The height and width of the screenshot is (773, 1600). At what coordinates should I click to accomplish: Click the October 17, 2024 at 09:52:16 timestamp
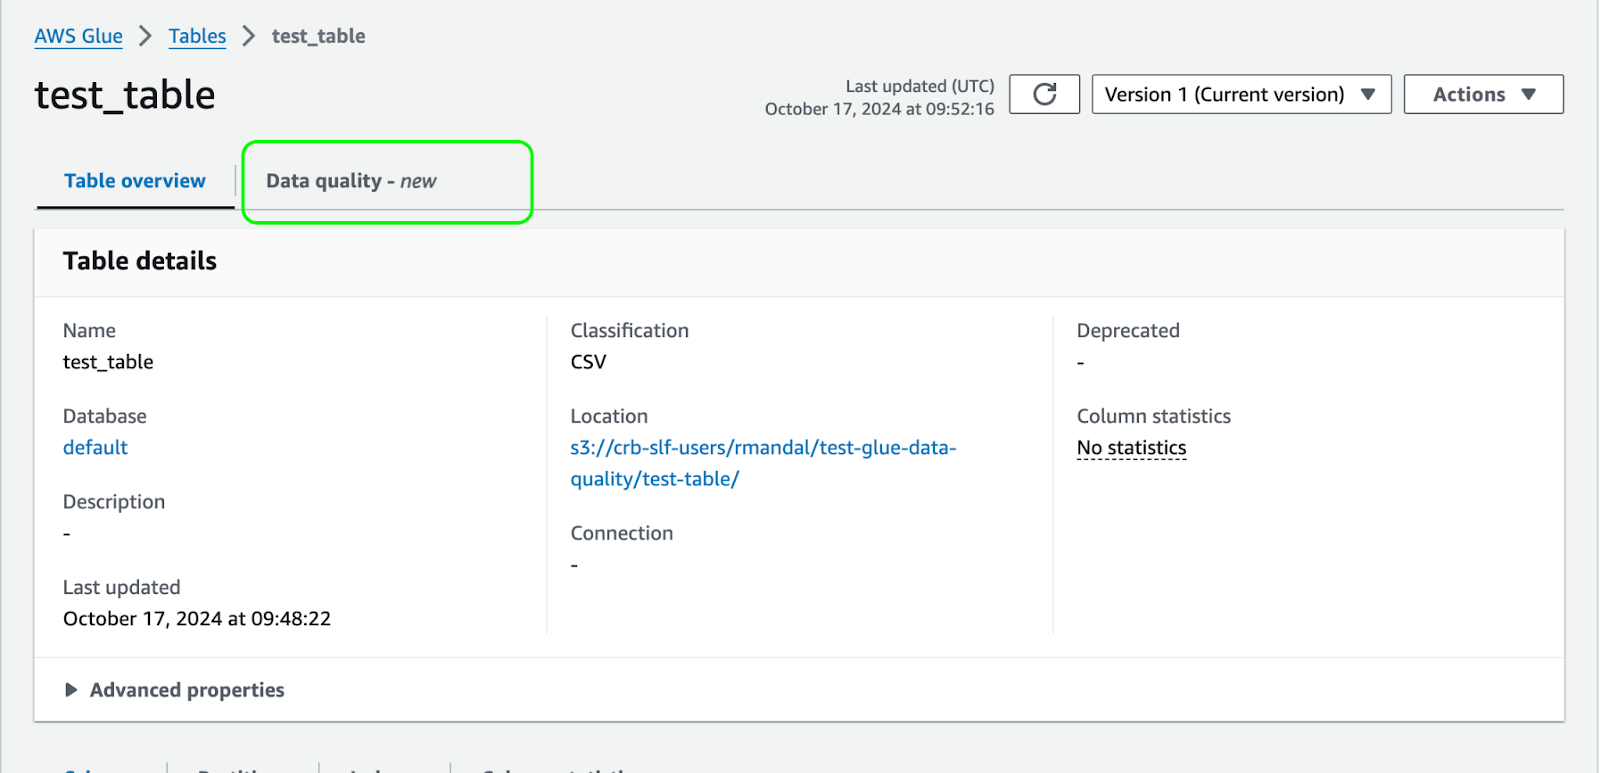point(879,109)
